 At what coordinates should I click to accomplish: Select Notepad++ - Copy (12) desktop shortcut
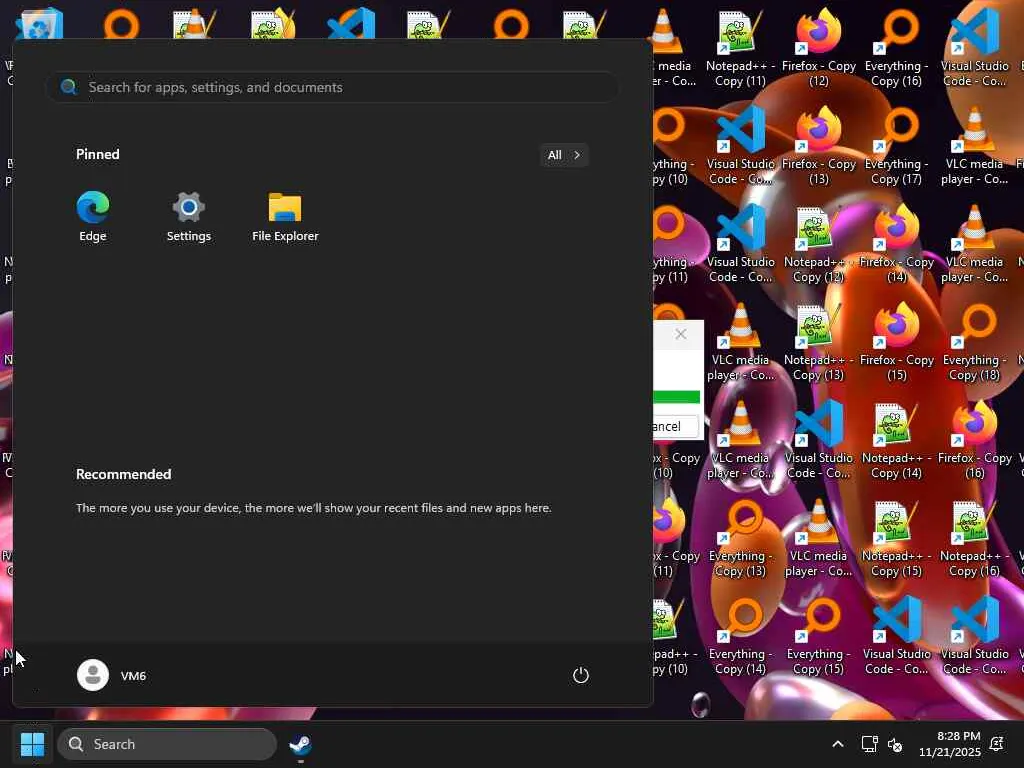(x=818, y=244)
